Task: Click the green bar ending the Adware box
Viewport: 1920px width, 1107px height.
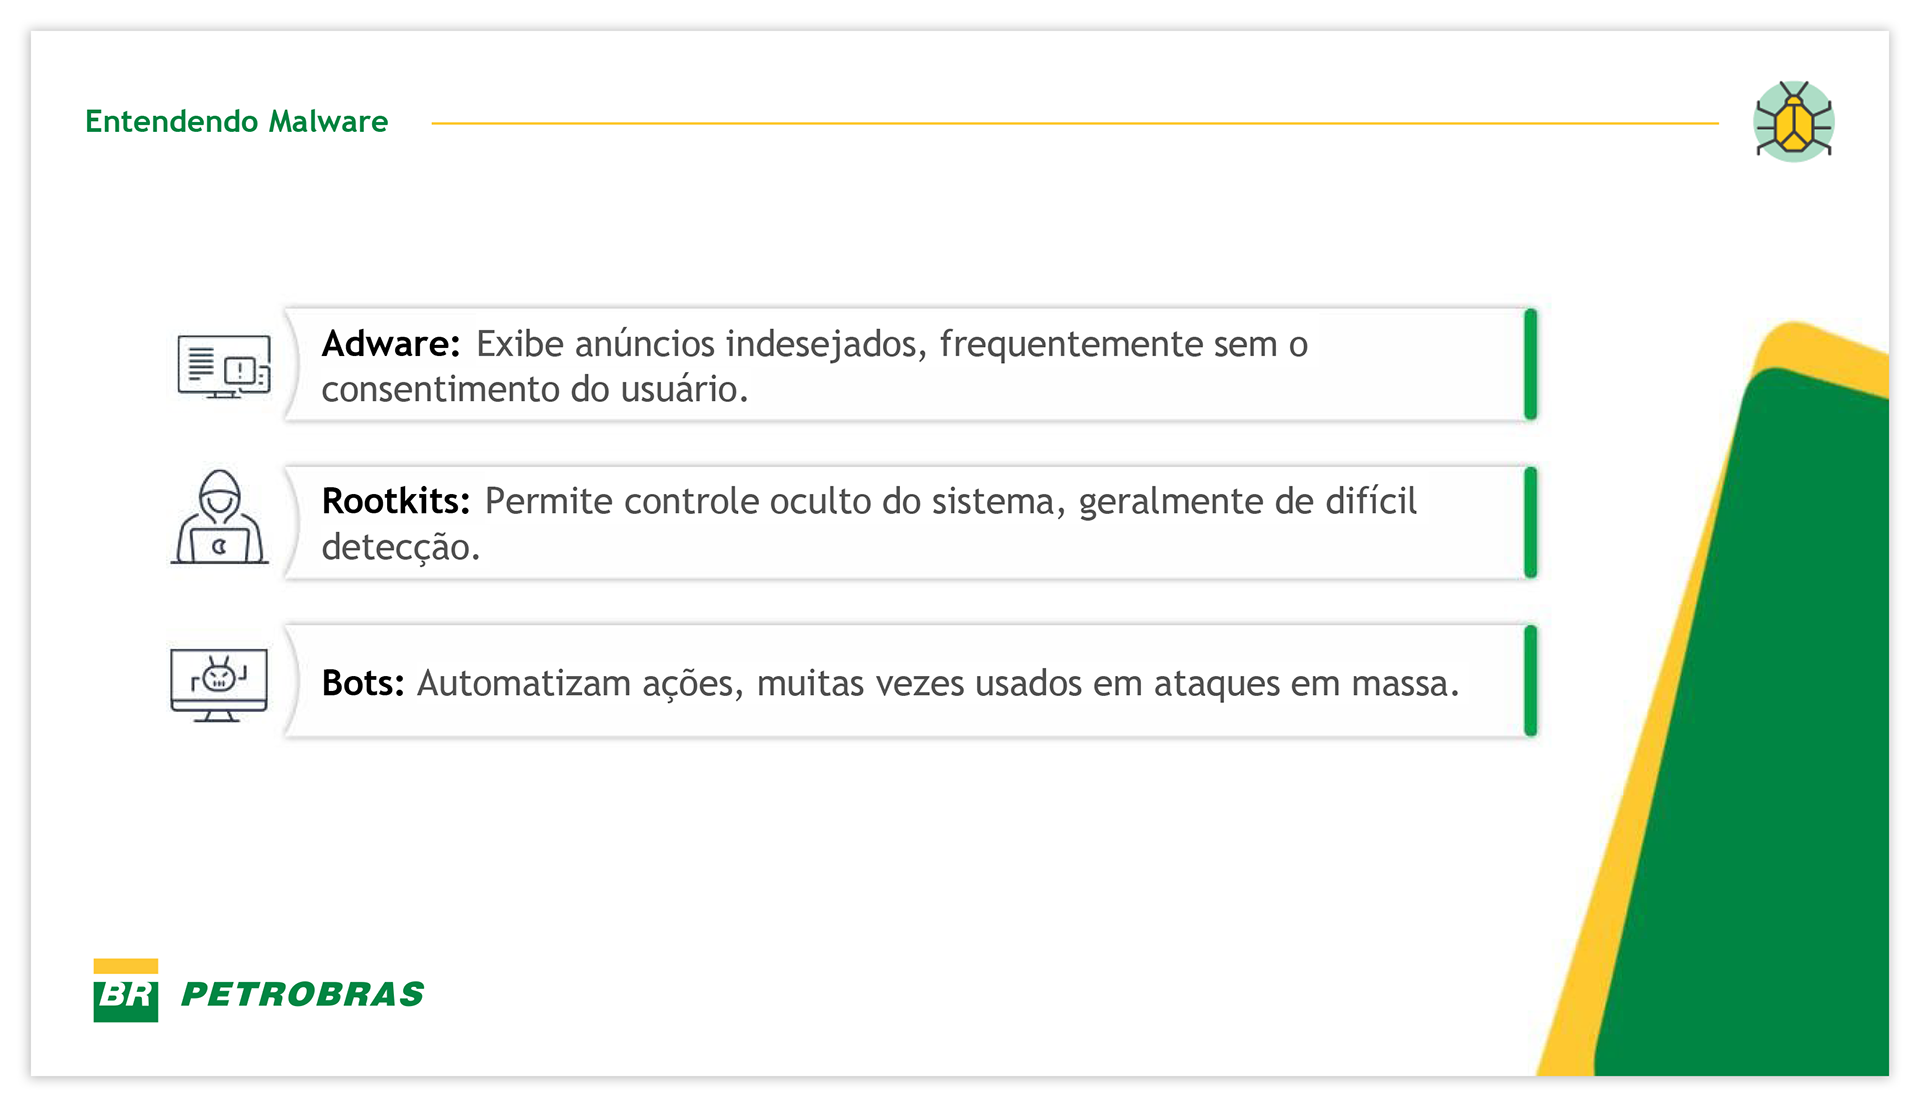Action: [x=1530, y=365]
